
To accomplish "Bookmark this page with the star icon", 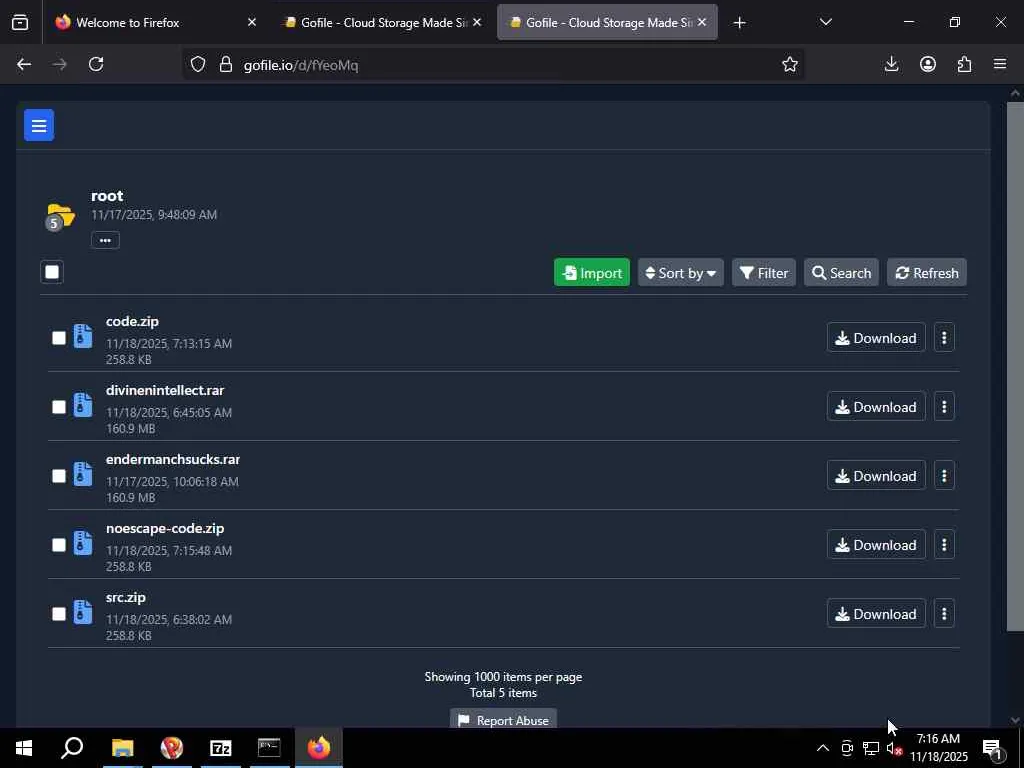I will coord(790,64).
